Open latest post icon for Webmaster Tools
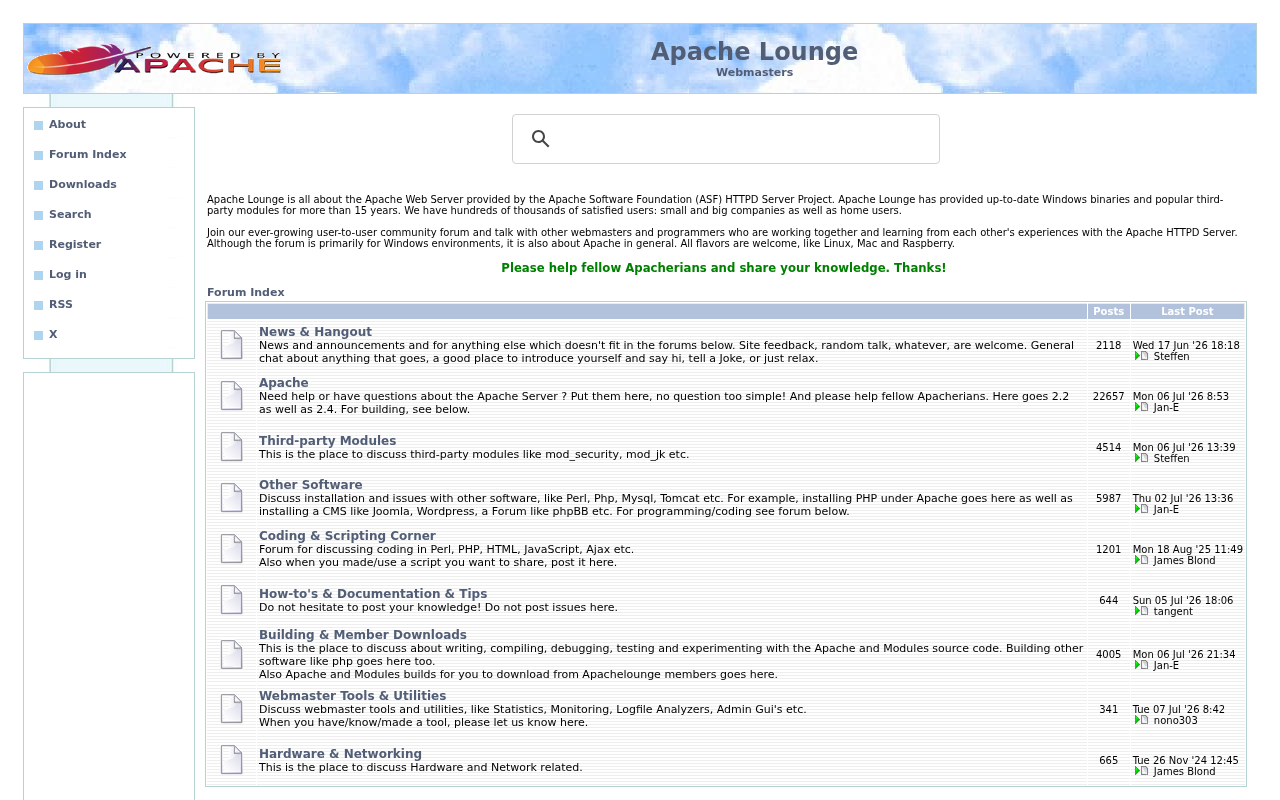This screenshot has height=800, width=1280. tap(1141, 720)
